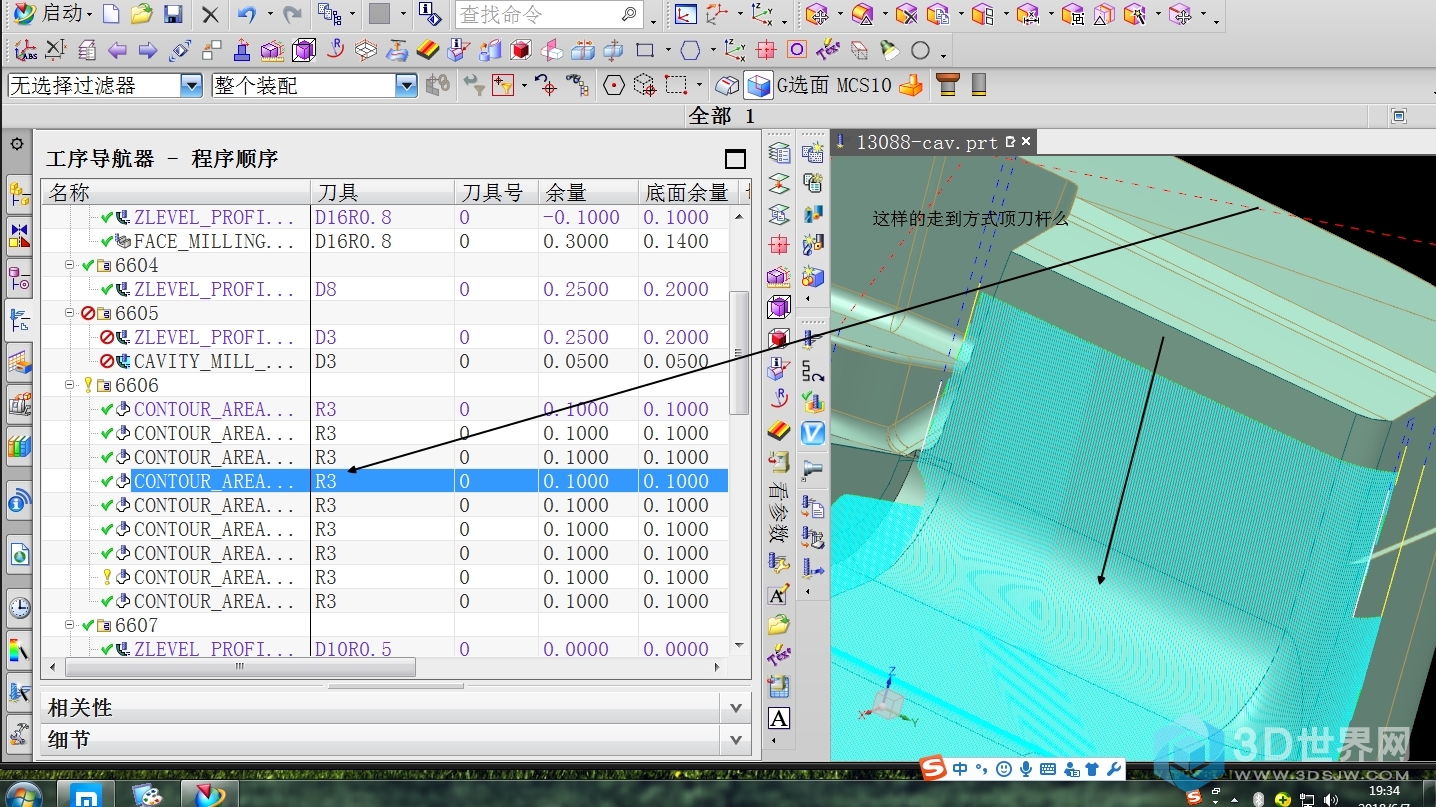Select the FACE_MILLING operation row

coord(384,241)
